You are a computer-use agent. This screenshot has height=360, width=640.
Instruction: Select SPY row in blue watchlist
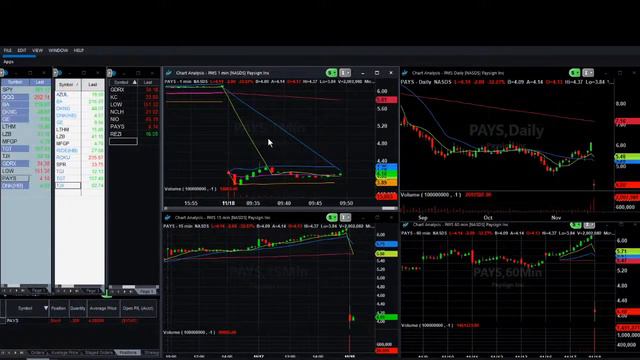tap(26, 89)
